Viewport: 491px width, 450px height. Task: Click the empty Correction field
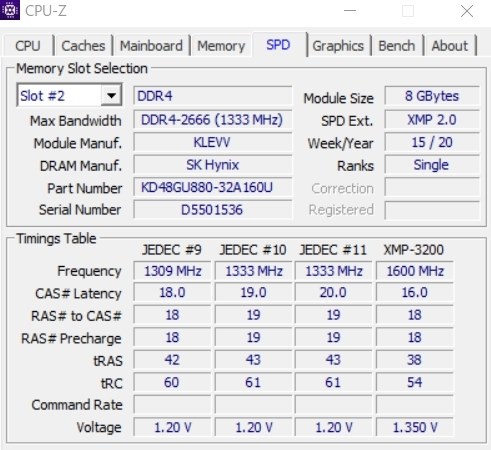coord(432,187)
